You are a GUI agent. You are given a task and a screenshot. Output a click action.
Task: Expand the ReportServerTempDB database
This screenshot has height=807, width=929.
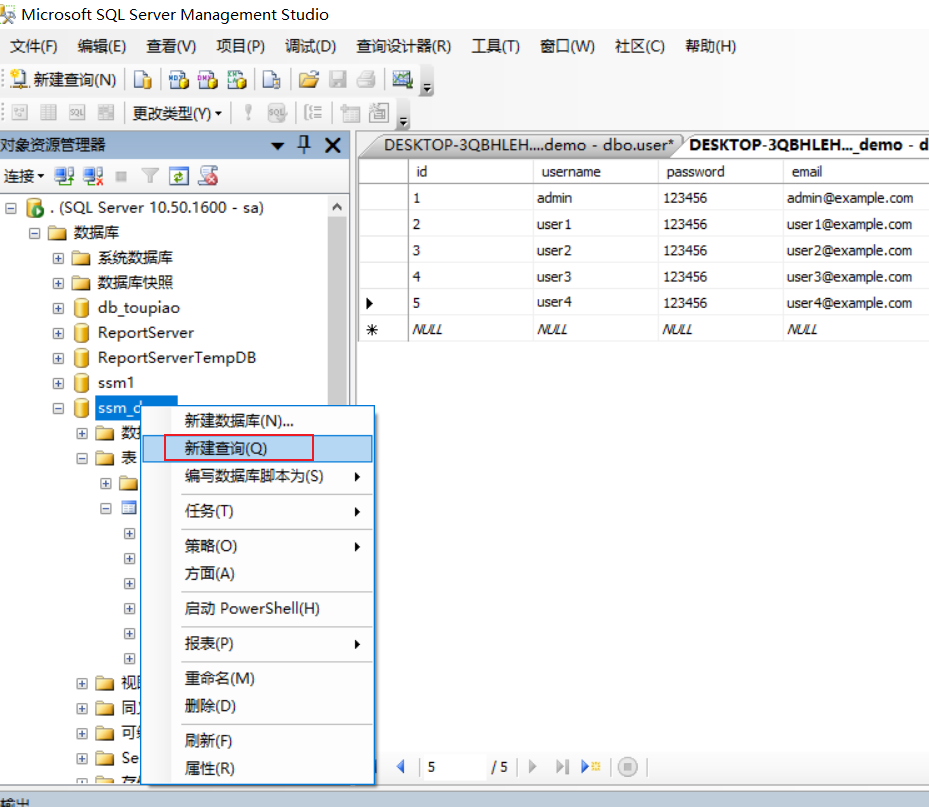pyautogui.click(x=58, y=358)
